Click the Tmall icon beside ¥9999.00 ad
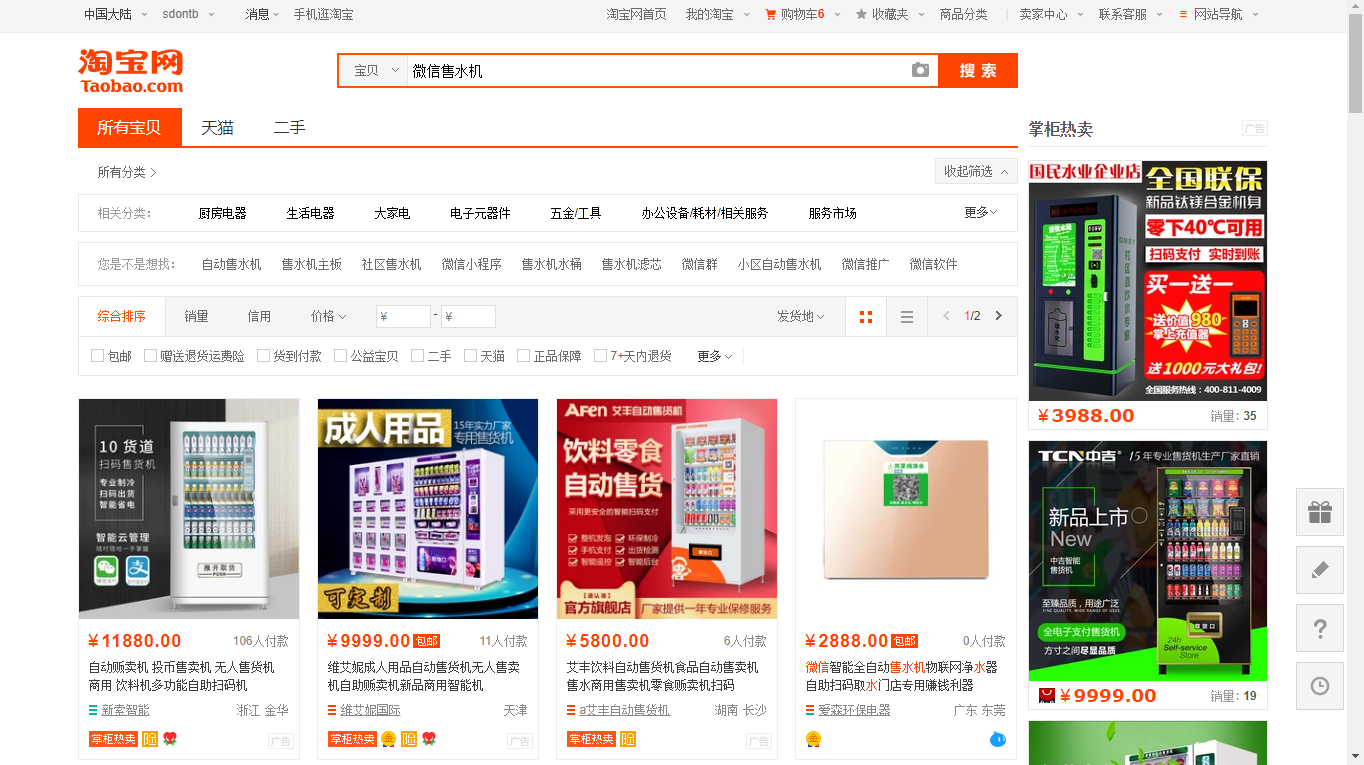The height and width of the screenshot is (765, 1364). [x=1047, y=695]
